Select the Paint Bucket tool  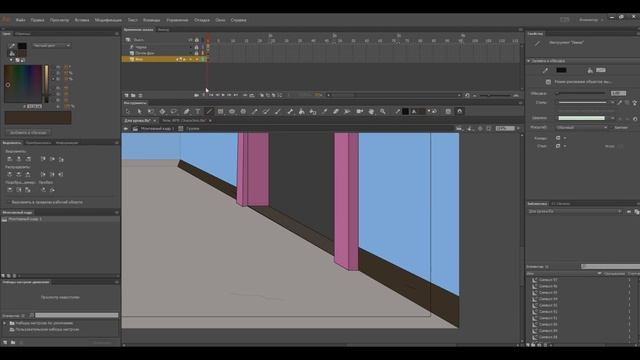click(301, 111)
